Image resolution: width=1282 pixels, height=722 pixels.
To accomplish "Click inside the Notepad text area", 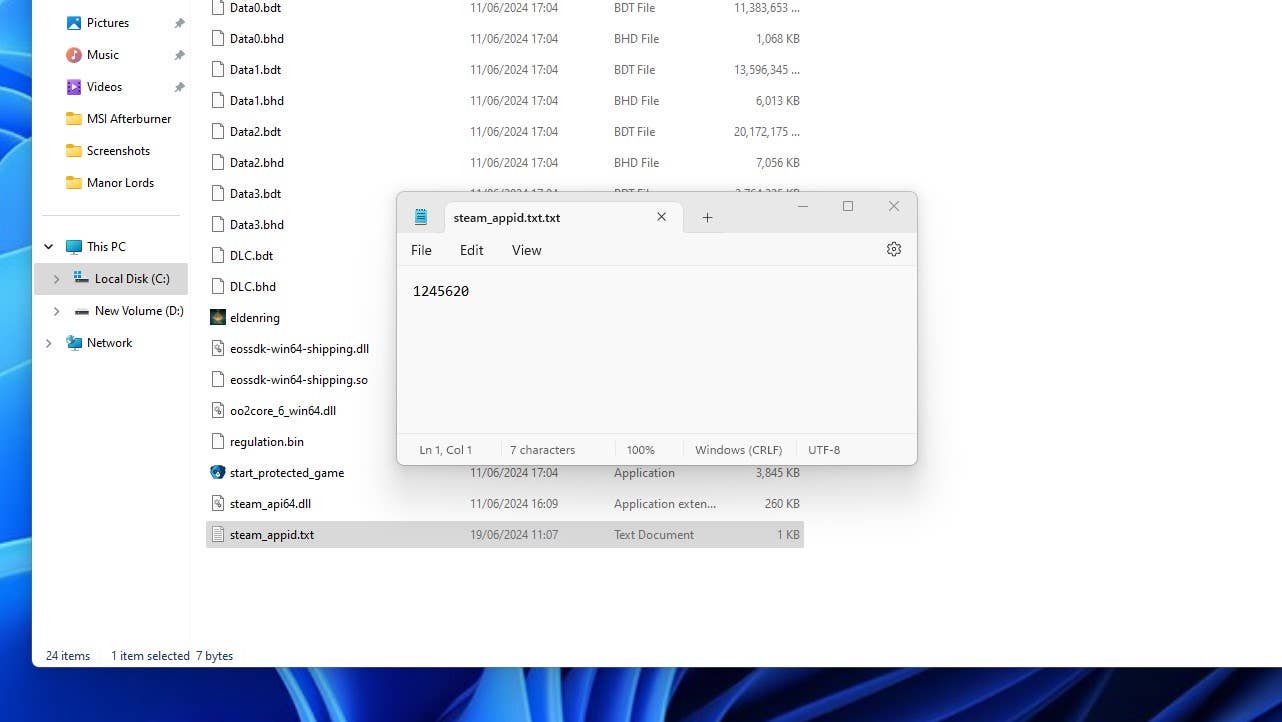I will pos(656,360).
